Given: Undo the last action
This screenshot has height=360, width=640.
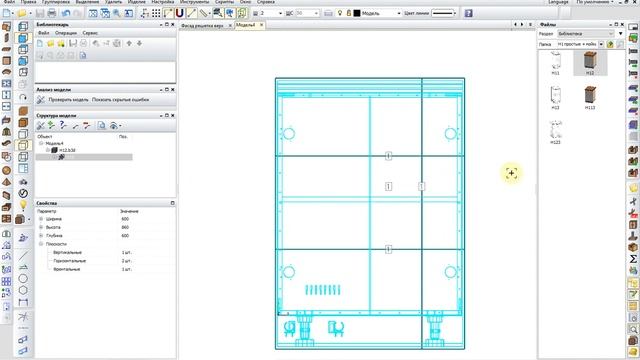Looking at the screenshot, I should click(66, 13).
